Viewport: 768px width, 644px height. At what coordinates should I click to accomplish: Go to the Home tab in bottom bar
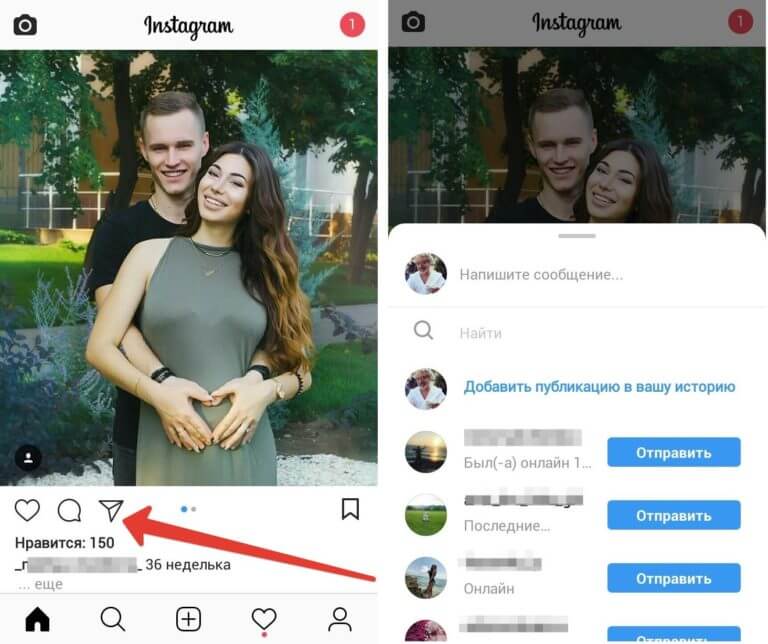tap(38, 620)
